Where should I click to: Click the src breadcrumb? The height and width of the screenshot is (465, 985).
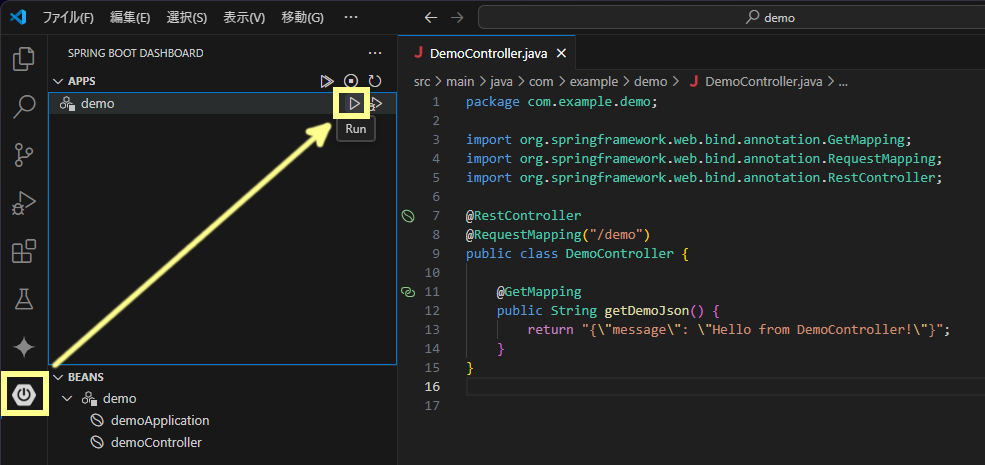click(x=422, y=82)
